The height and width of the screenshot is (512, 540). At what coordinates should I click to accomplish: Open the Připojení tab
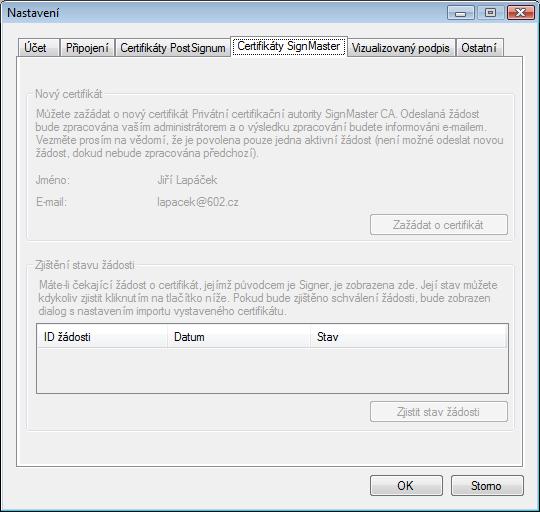click(x=87, y=48)
